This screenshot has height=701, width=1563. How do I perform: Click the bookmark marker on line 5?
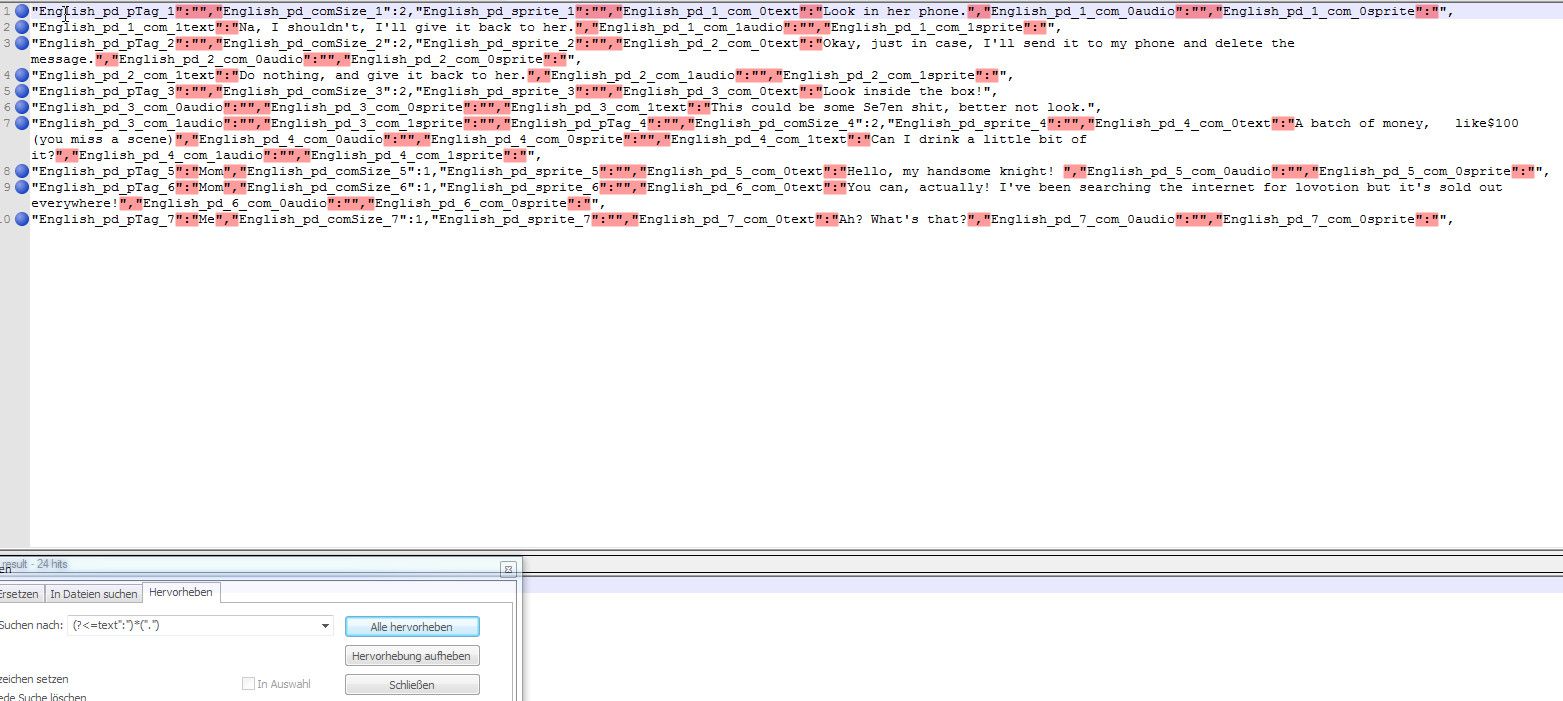(x=22, y=92)
